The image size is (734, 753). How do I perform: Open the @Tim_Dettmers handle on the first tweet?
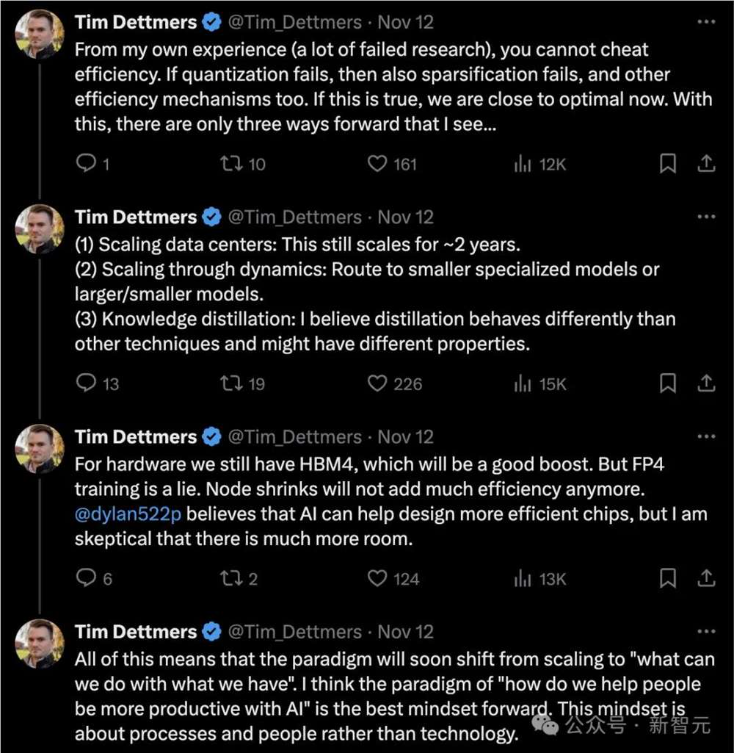(x=297, y=21)
